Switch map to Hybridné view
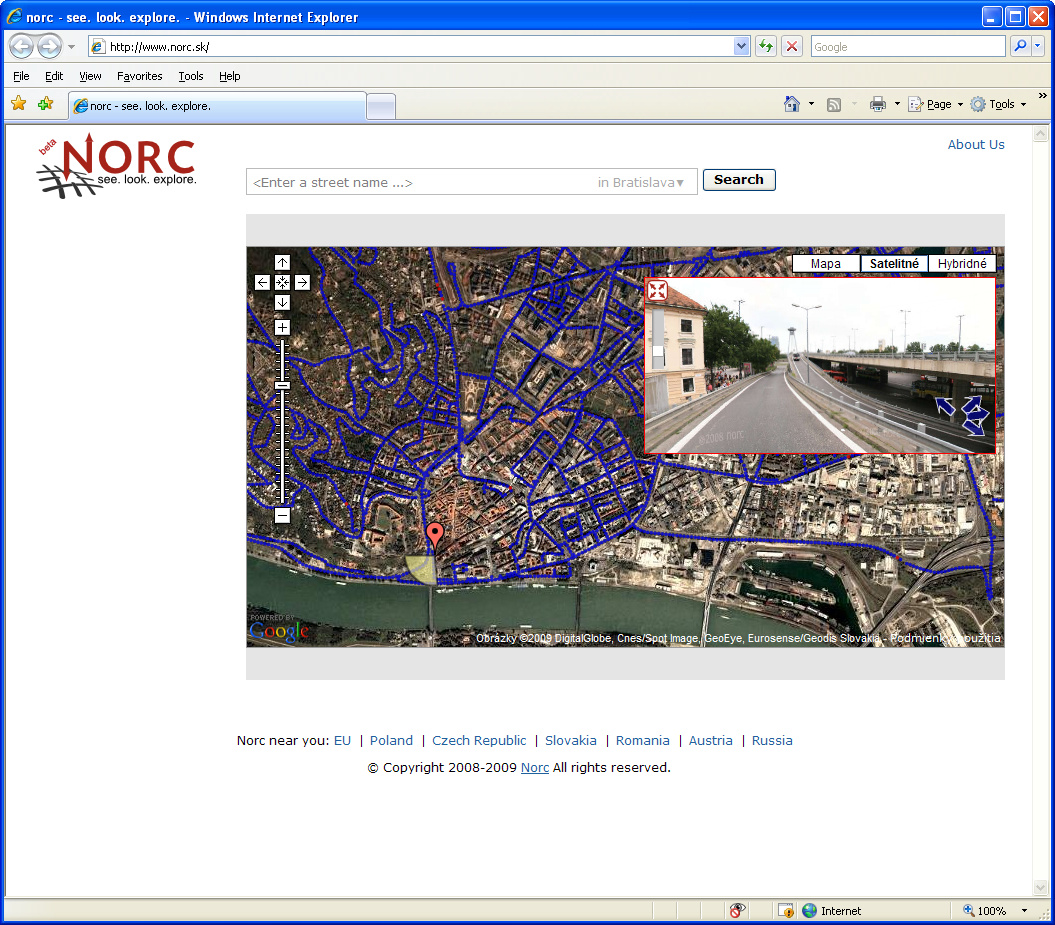The height and width of the screenshot is (925, 1055). coord(962,264)
